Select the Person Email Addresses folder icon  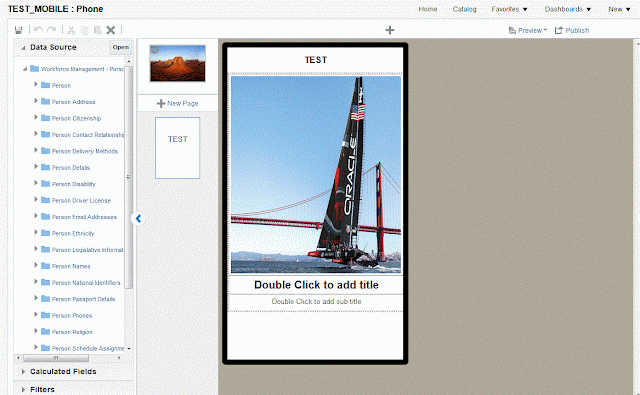click(45, 216)
